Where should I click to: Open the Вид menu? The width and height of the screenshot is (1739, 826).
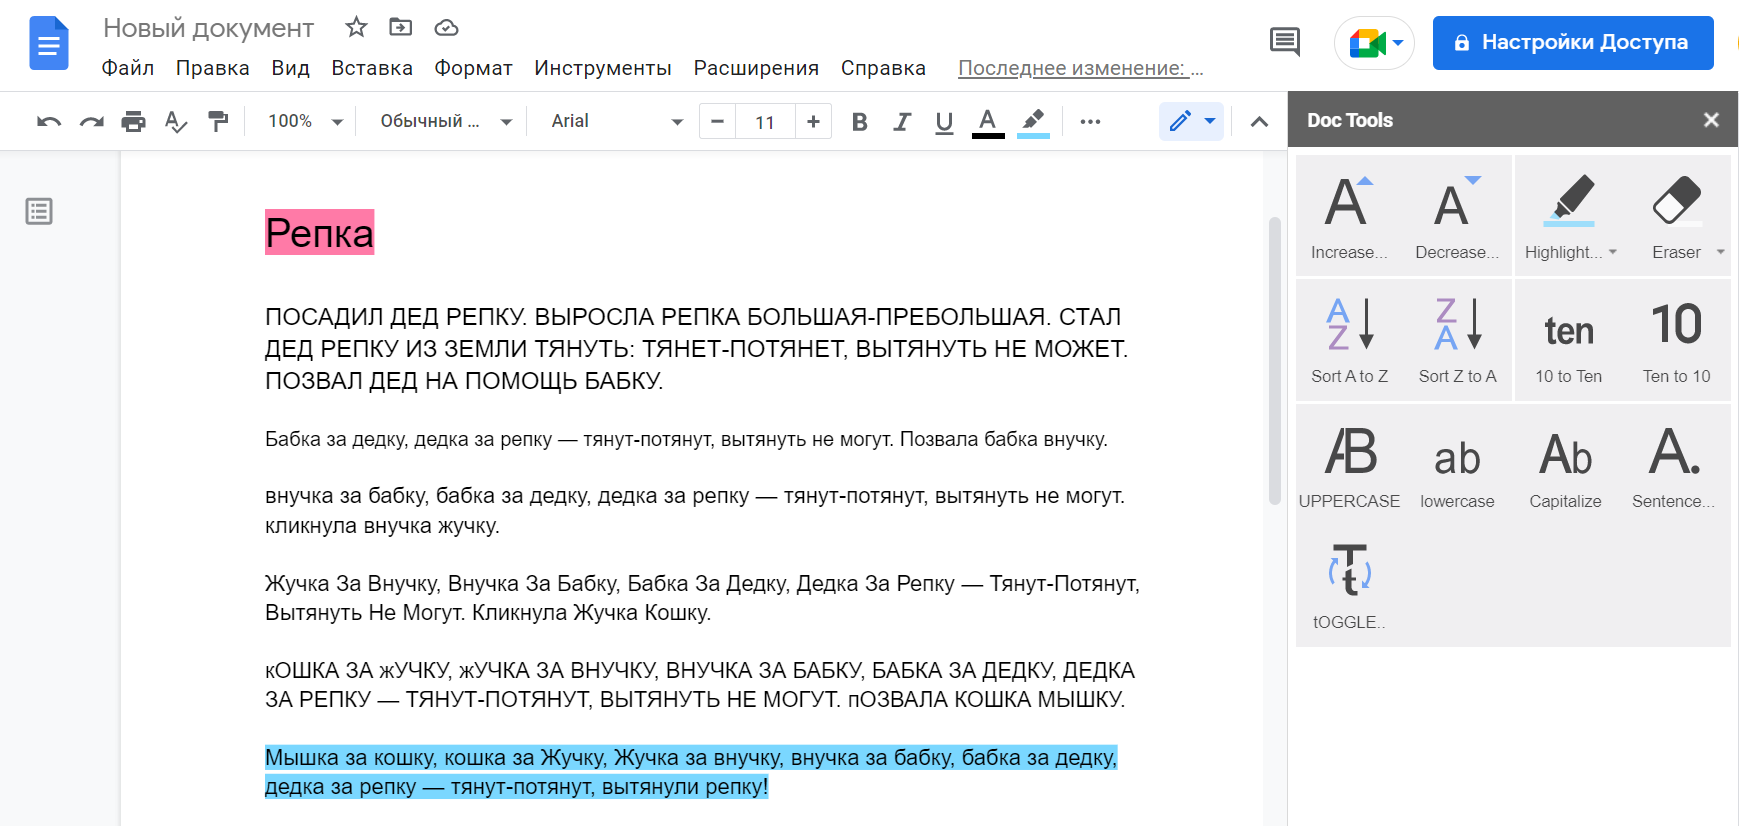click(291, 68)
